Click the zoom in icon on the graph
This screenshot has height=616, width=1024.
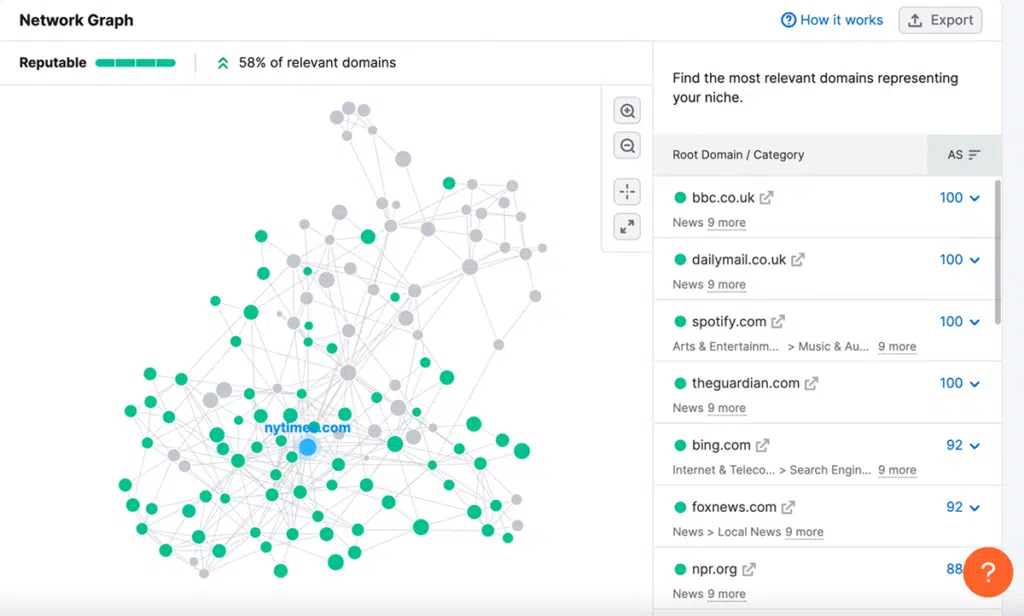point(626,110)
